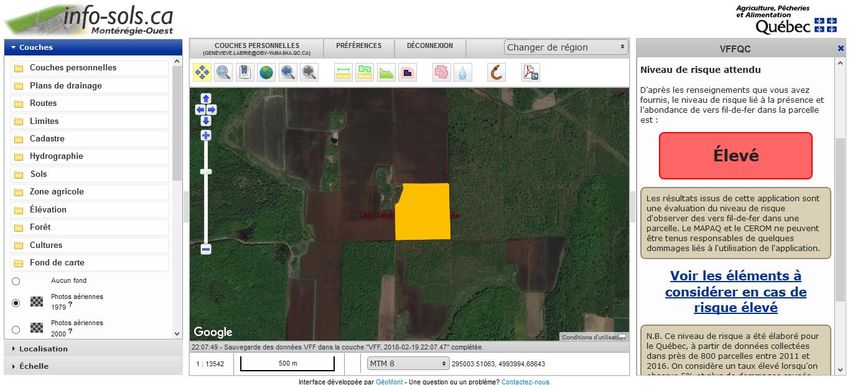Select the pan map tool
The image size is (850, 385).
pyautogui.click(x=202, y=72)
